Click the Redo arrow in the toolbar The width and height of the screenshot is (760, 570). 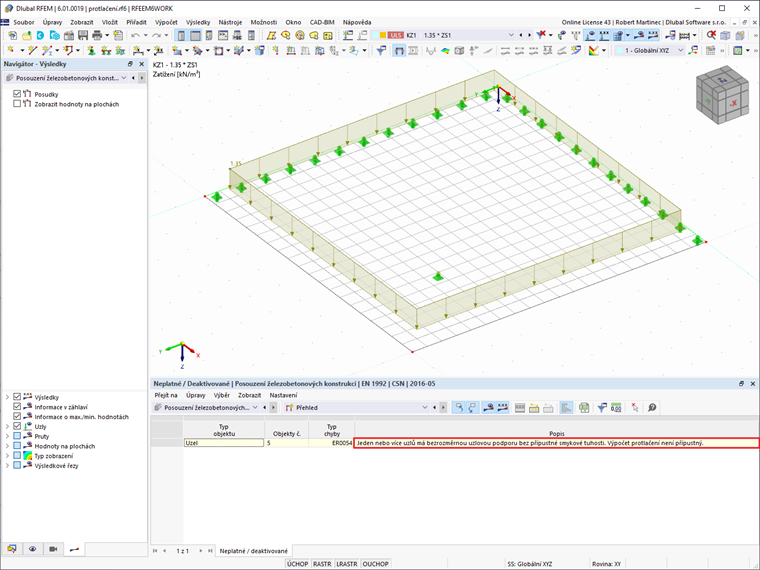[156, 35]
